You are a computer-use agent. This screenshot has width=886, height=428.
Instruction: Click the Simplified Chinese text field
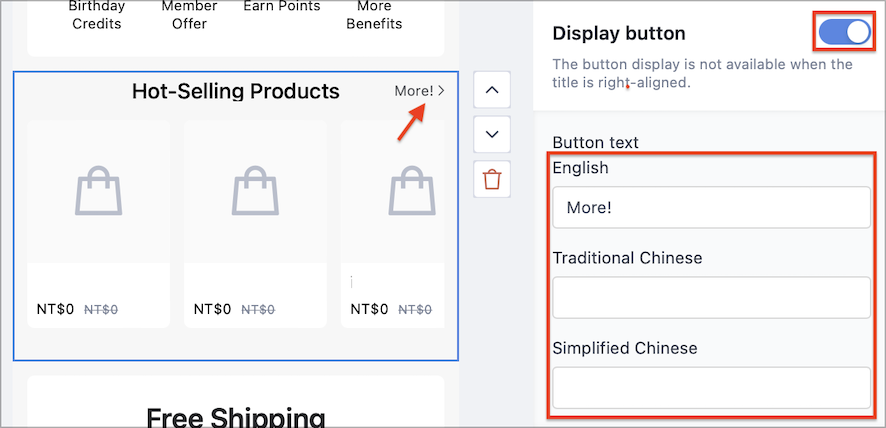coord(711,388)
